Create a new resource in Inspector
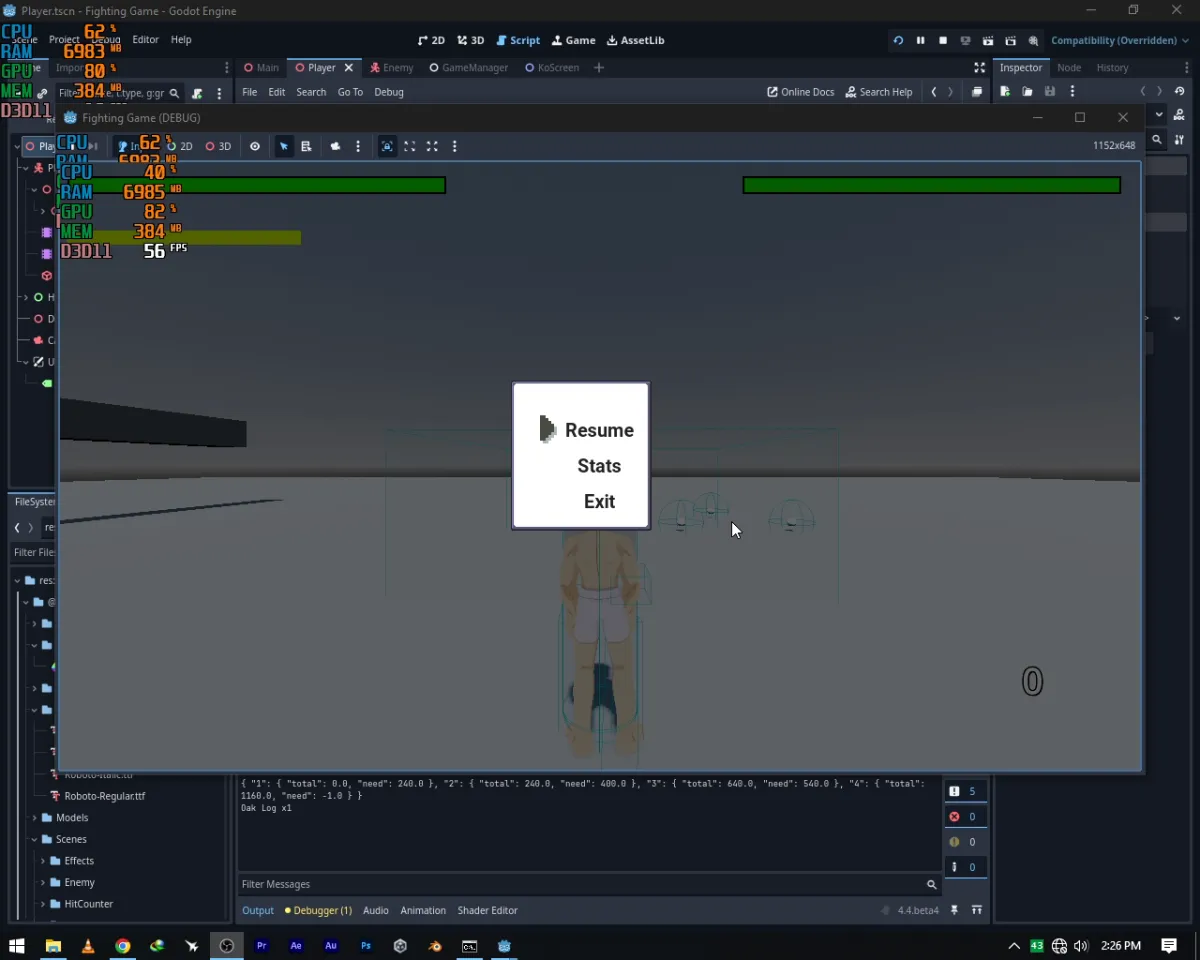The image size is (1200, 960). (x=1005, y=92)
